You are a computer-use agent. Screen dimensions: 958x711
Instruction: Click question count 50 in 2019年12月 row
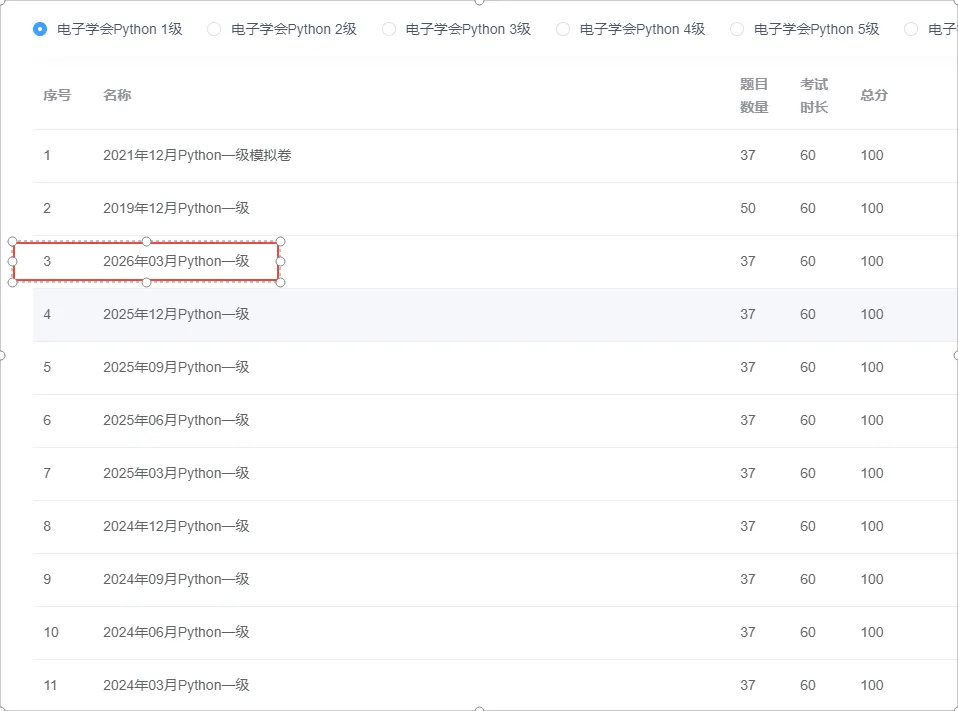click(748, 208)
